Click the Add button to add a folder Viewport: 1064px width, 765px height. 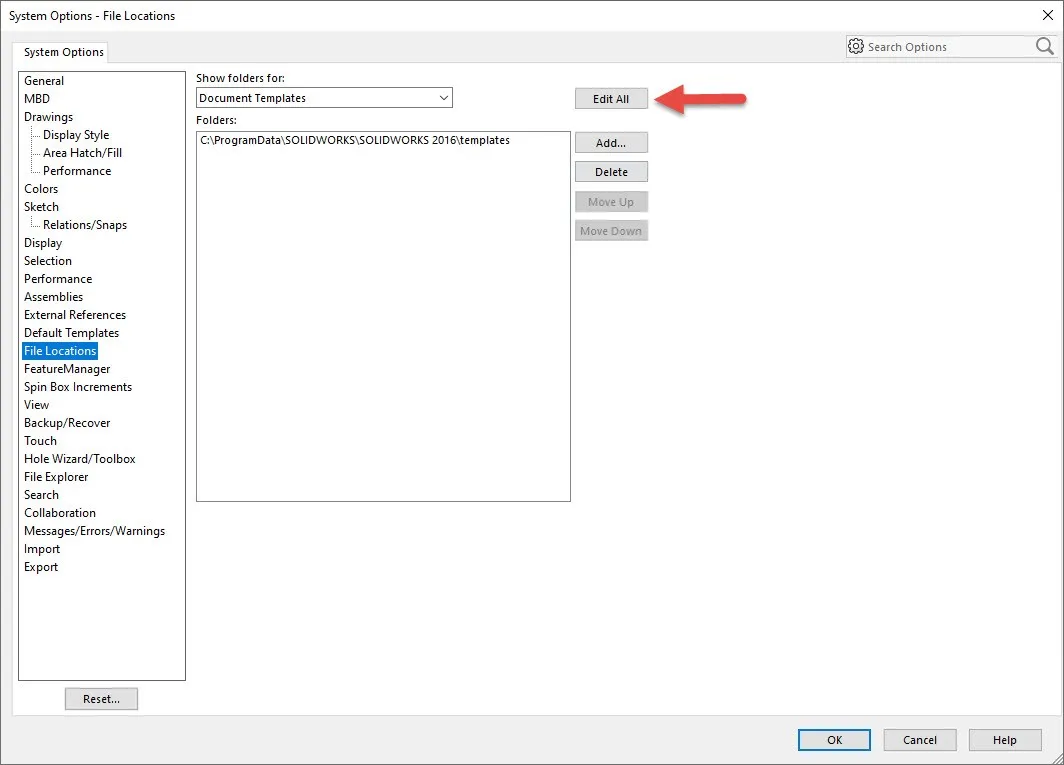coord(611,142)
